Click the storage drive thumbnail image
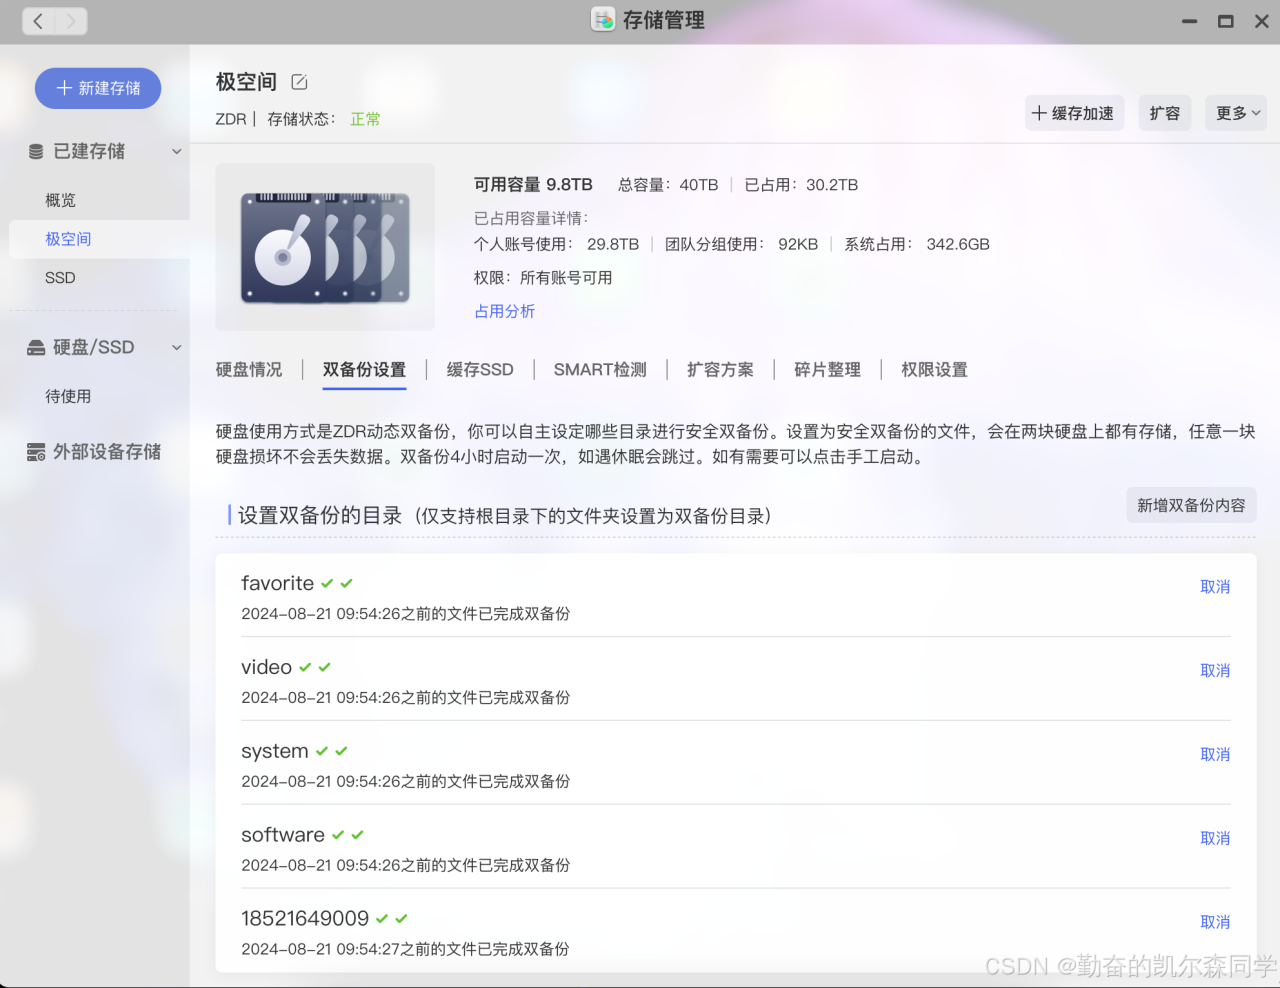Screen dimensions: 1280x988 coord(325,246)
